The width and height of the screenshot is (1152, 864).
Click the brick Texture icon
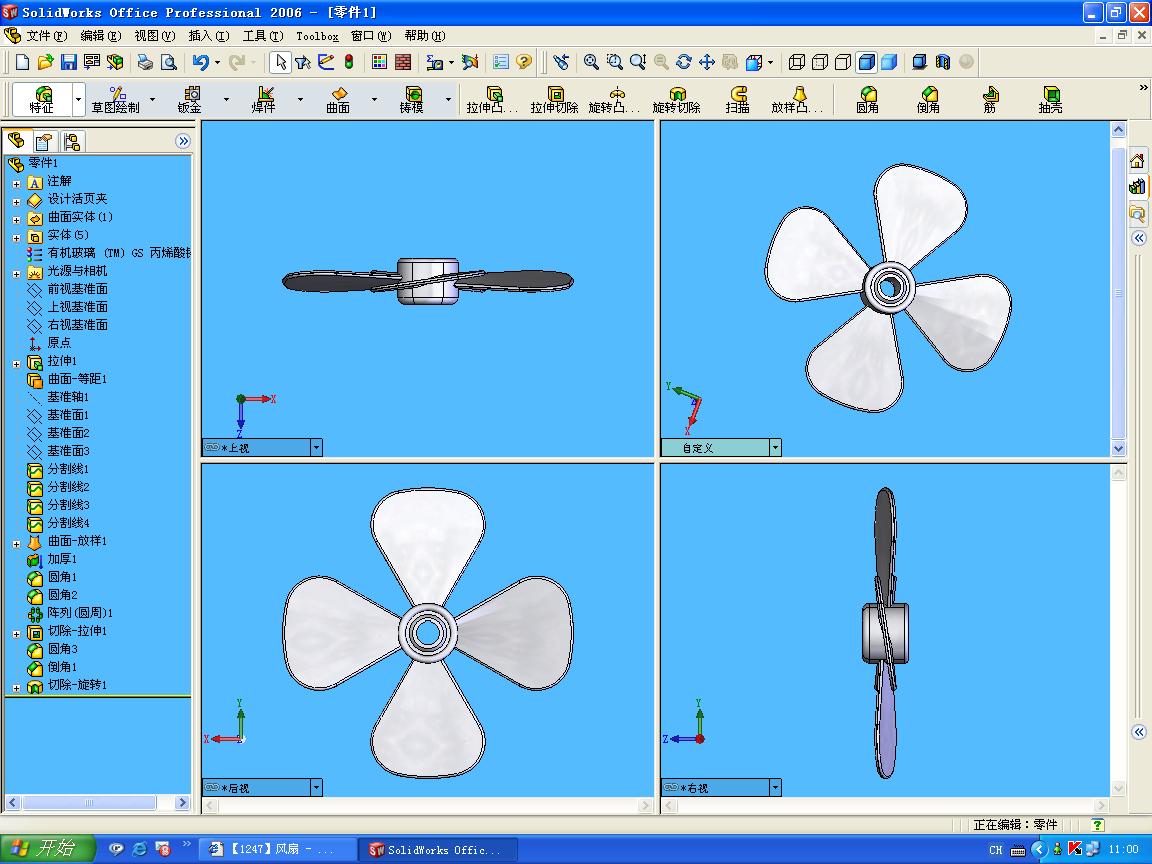tap(403, 62)
